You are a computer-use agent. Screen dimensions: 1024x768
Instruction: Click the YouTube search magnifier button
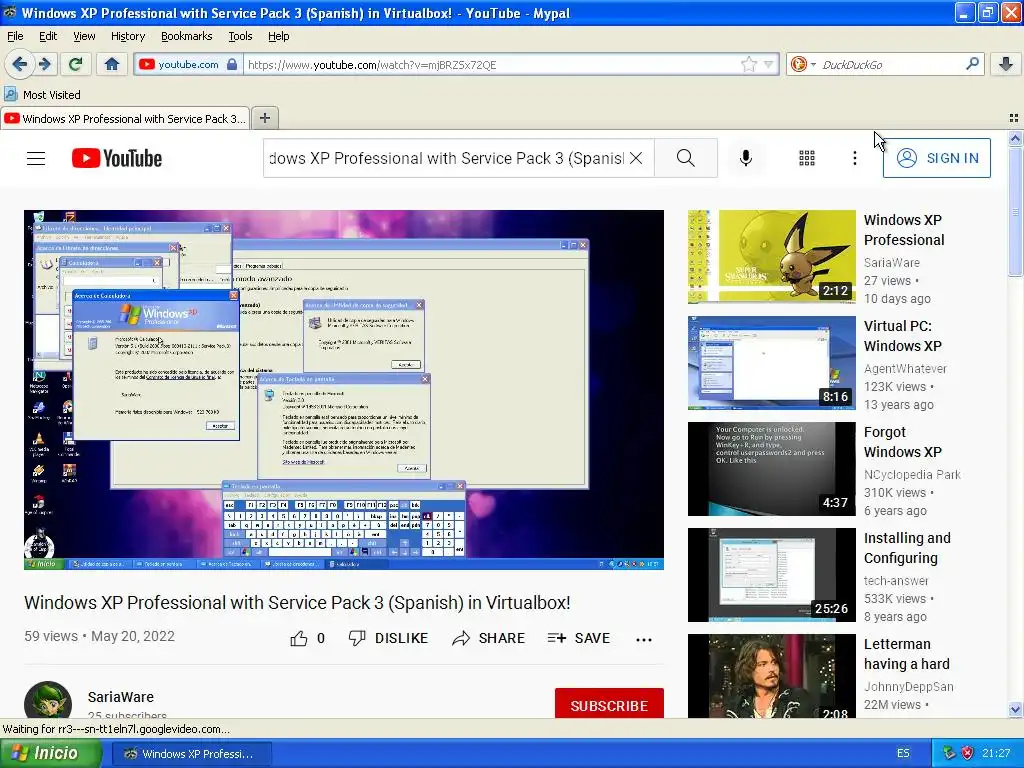686,158
